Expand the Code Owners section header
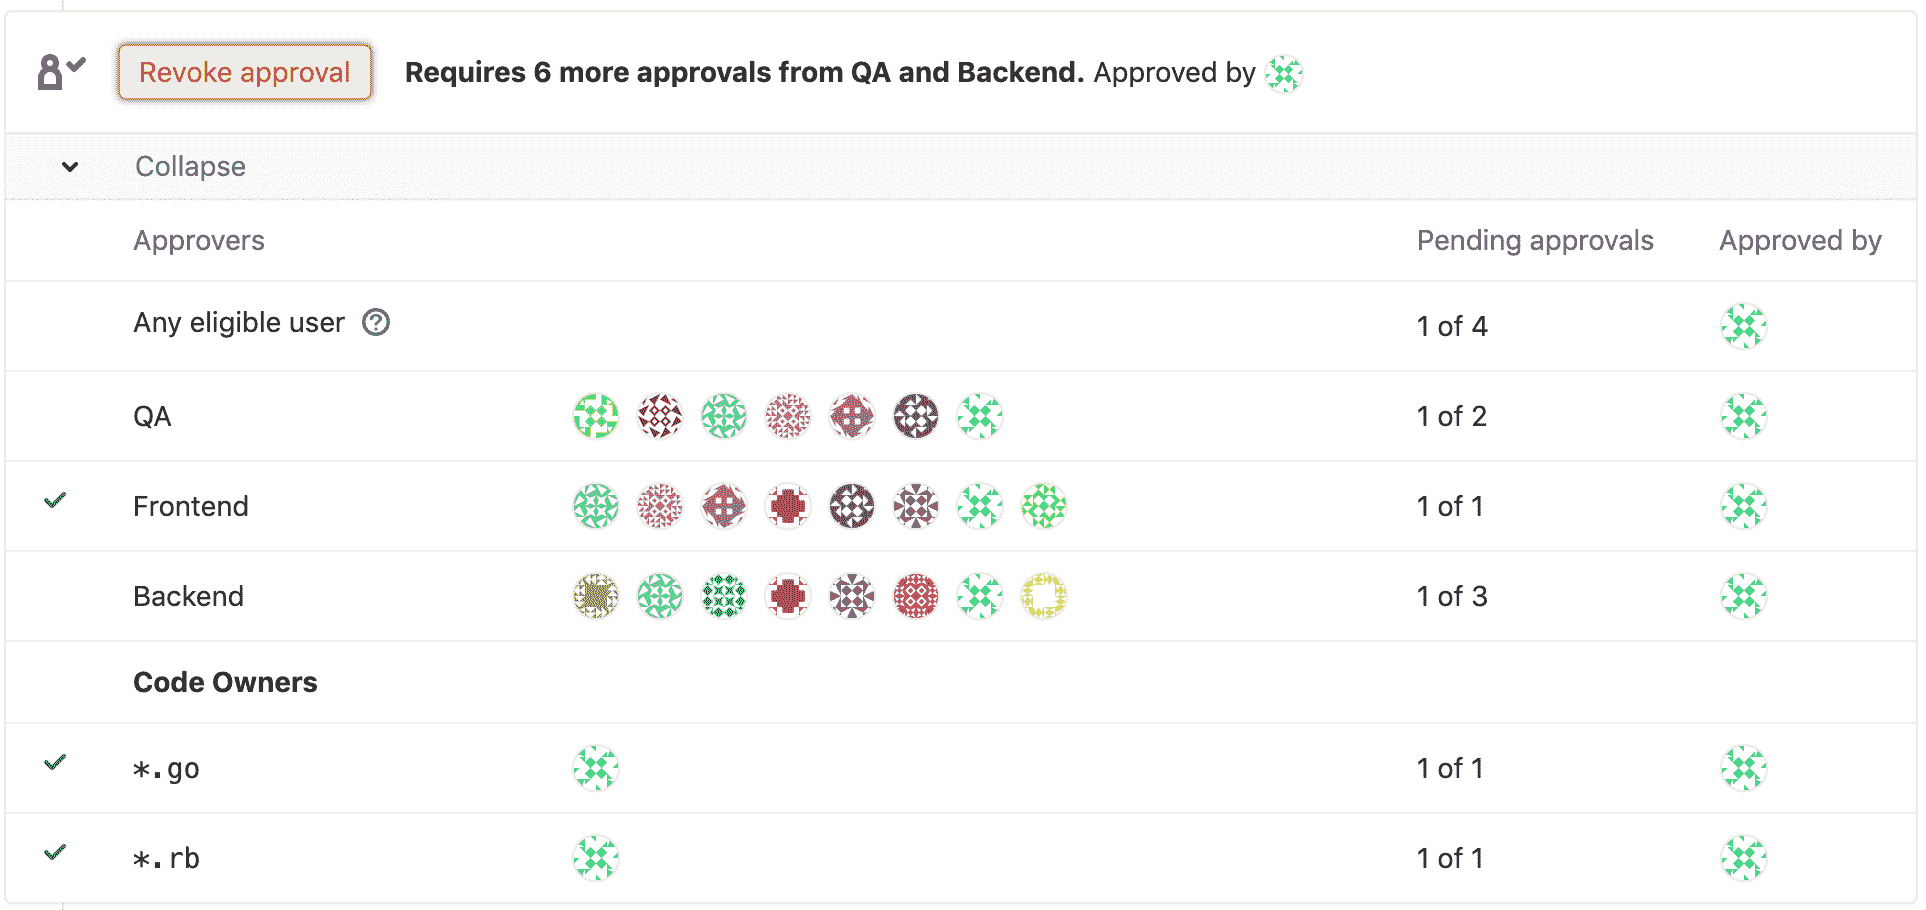 (x=225, y=682)
